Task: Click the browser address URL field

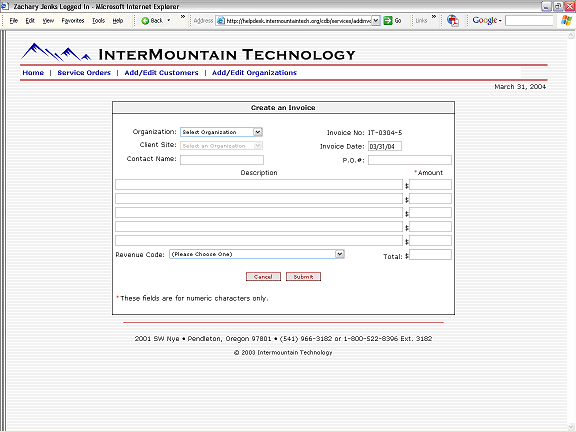Action: point(298,21)
